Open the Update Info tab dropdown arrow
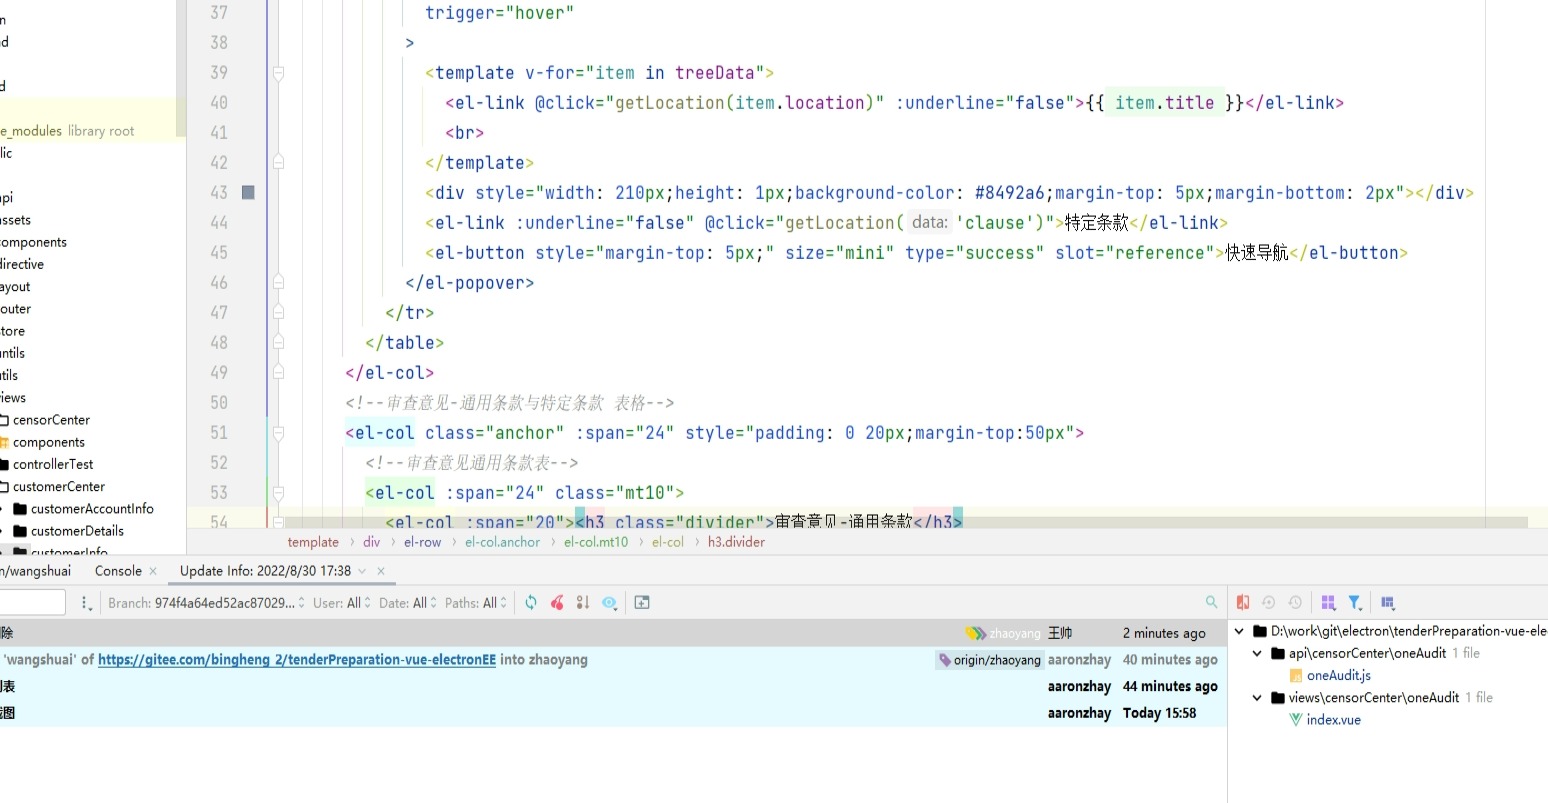Viewport: 1548px width, 803px height. click(362, 571)
